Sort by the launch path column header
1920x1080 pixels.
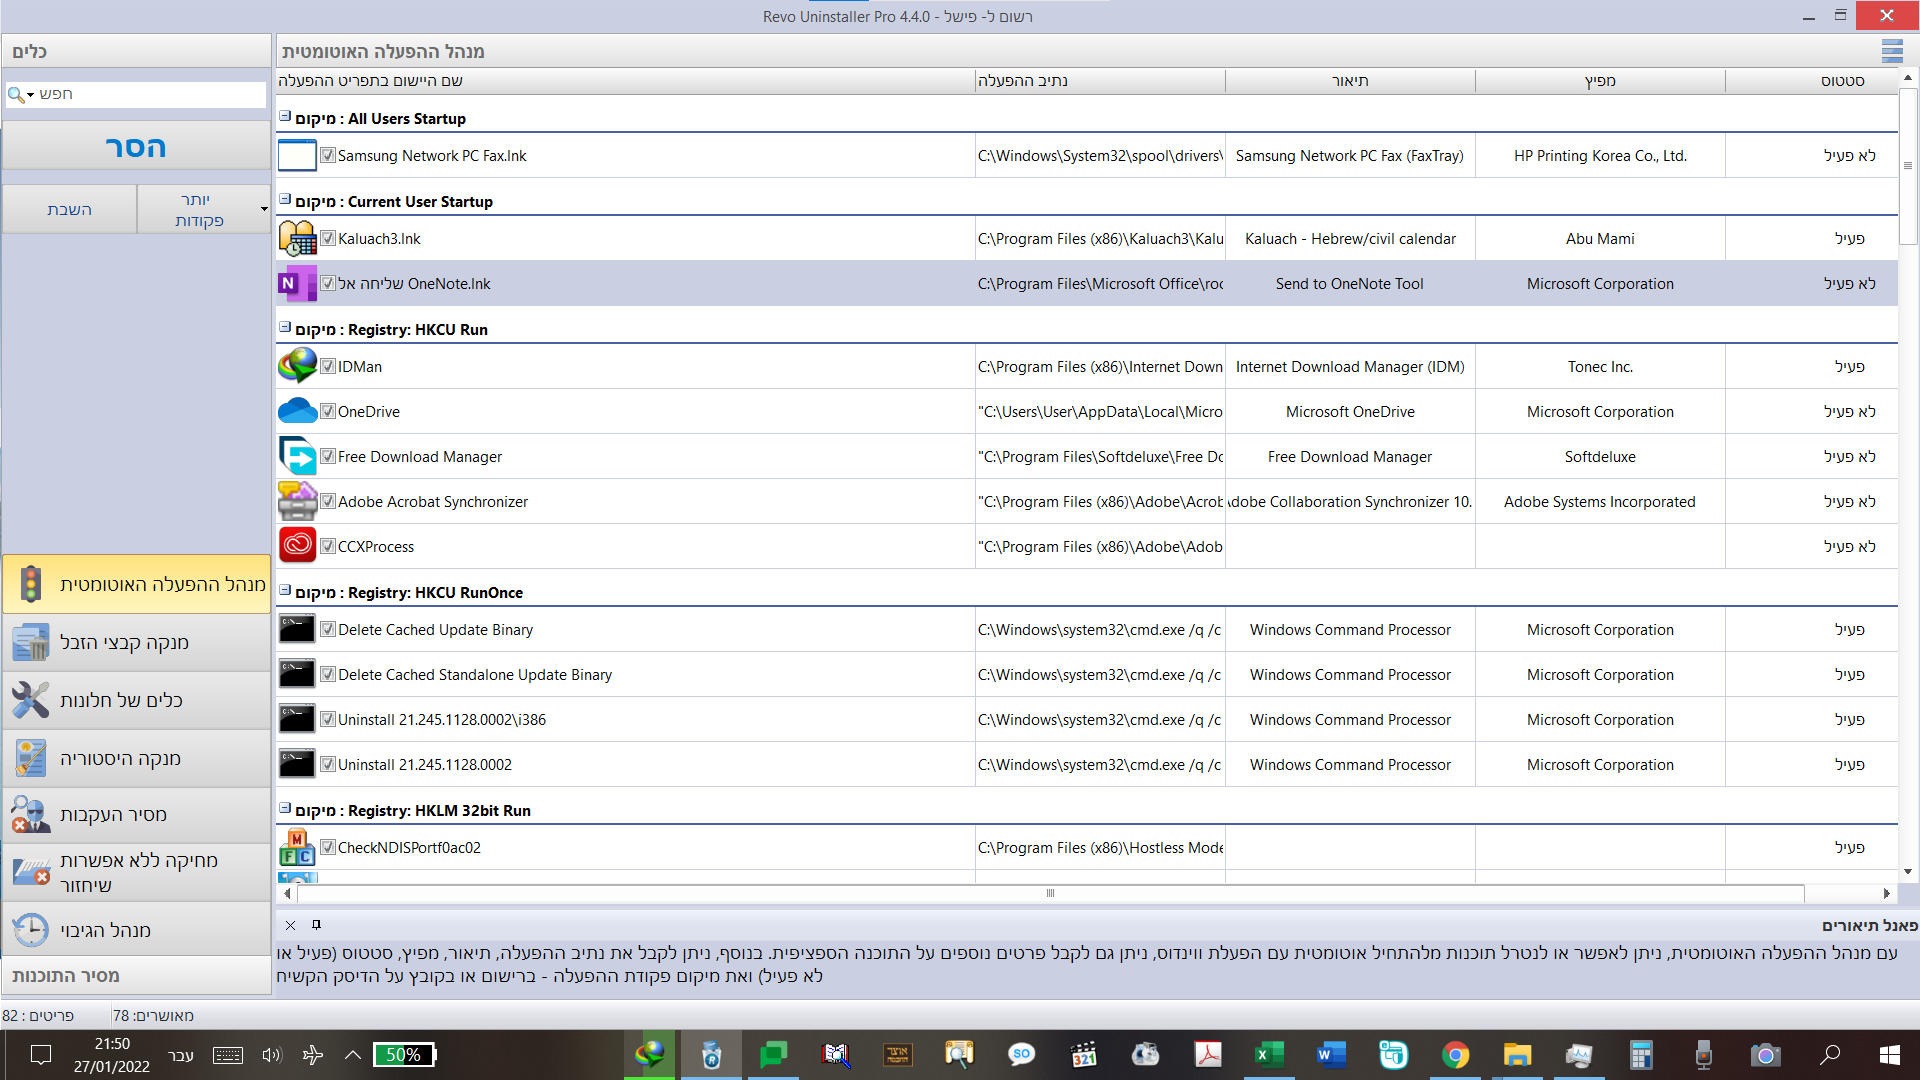(x=1100, y=81)
